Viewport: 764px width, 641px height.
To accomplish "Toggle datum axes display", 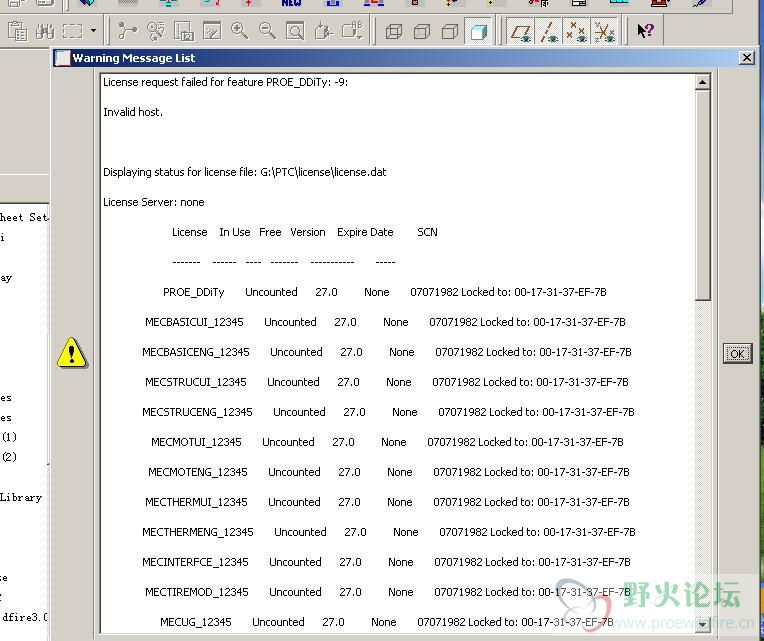I will [548, 32].
